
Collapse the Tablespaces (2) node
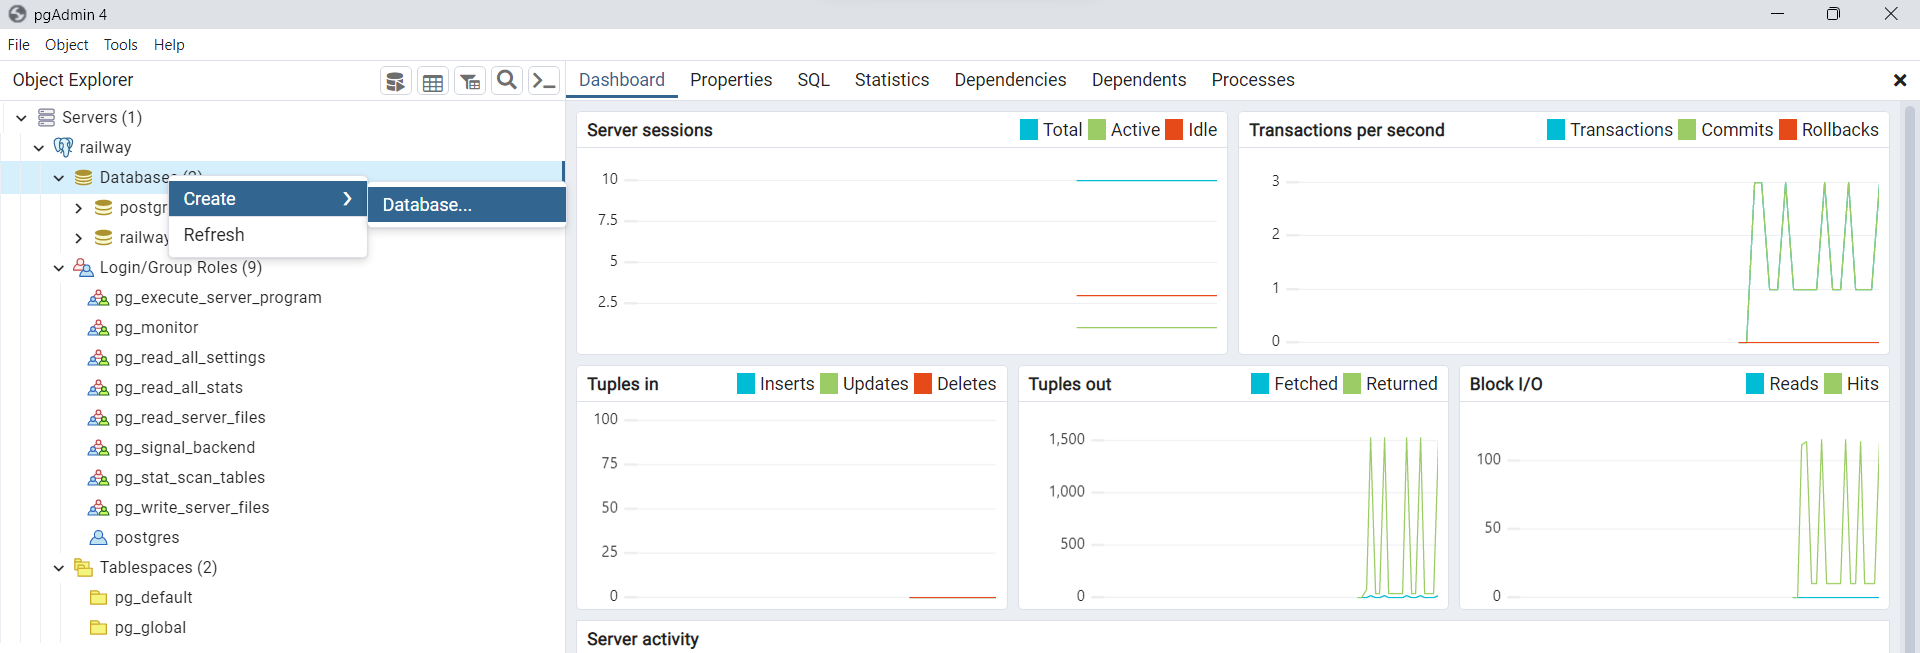tap(59, 568)
